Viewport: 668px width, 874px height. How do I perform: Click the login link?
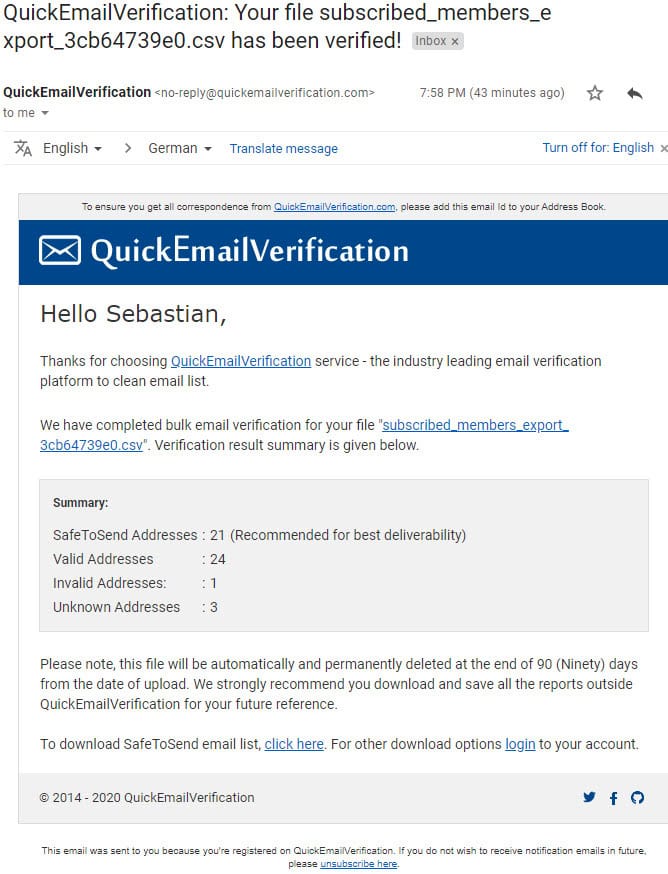520,744
